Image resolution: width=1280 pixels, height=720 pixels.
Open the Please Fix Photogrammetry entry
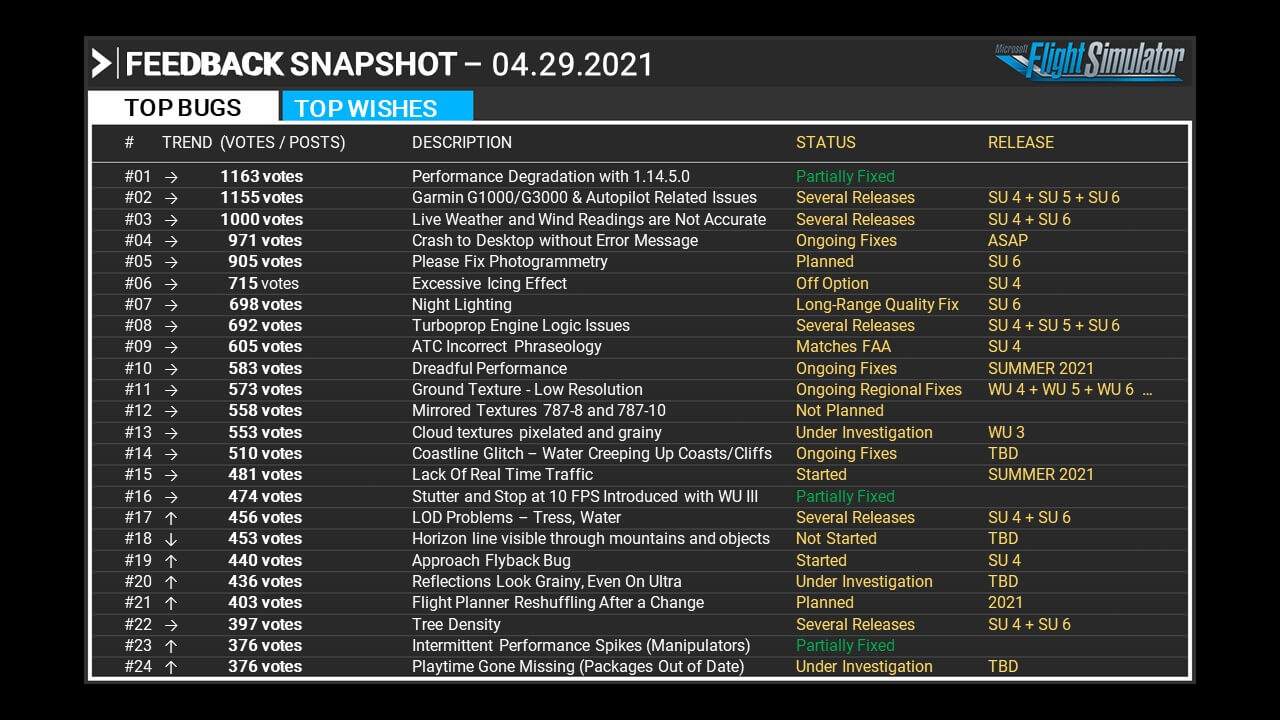509,262
